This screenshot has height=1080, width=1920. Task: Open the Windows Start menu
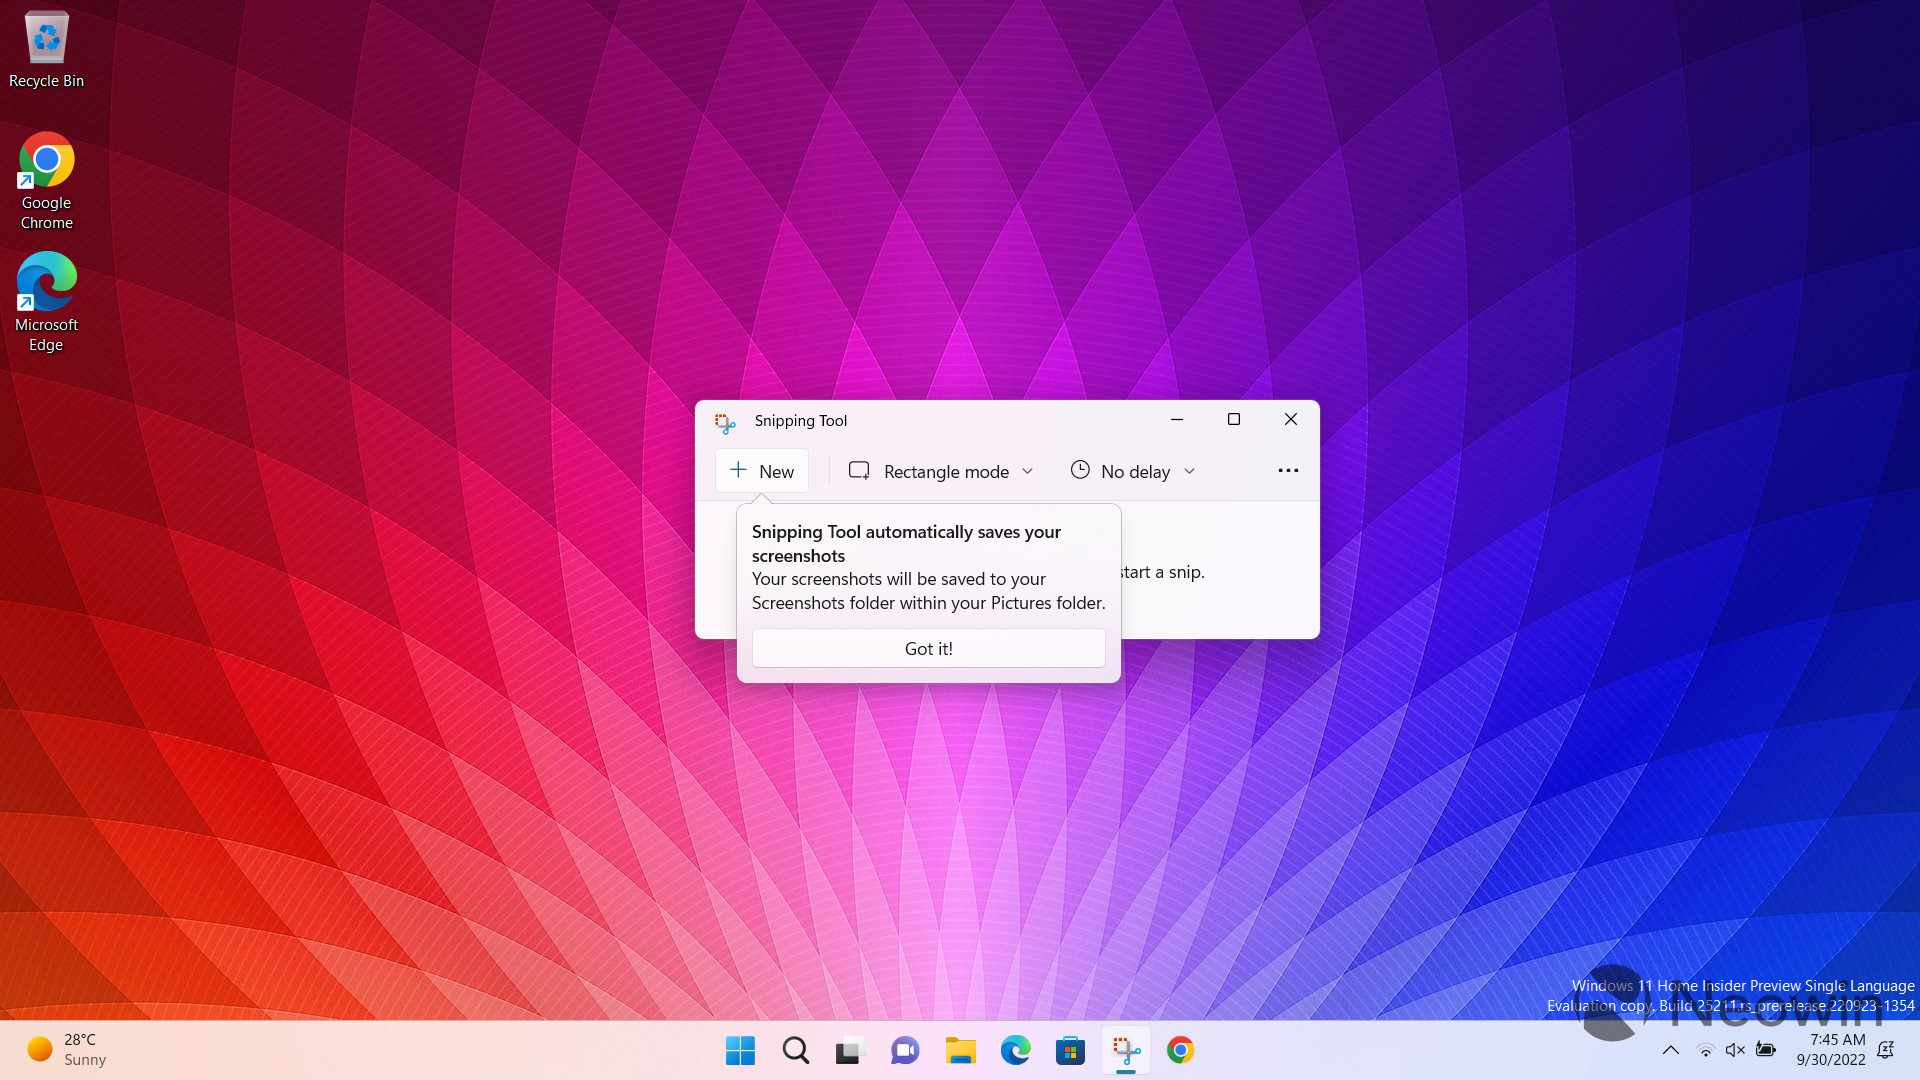(x=740, y=1050)
